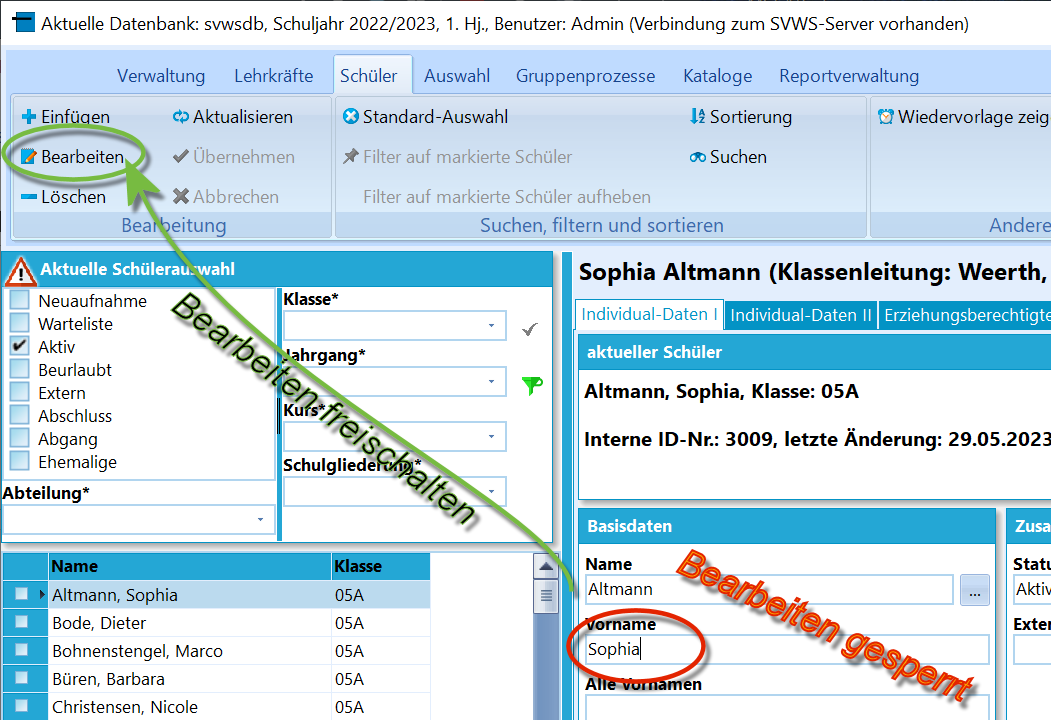1051x720 pixels.
Task: Open the Reportverwaltung ribbon tab
Action: point(849,76)
